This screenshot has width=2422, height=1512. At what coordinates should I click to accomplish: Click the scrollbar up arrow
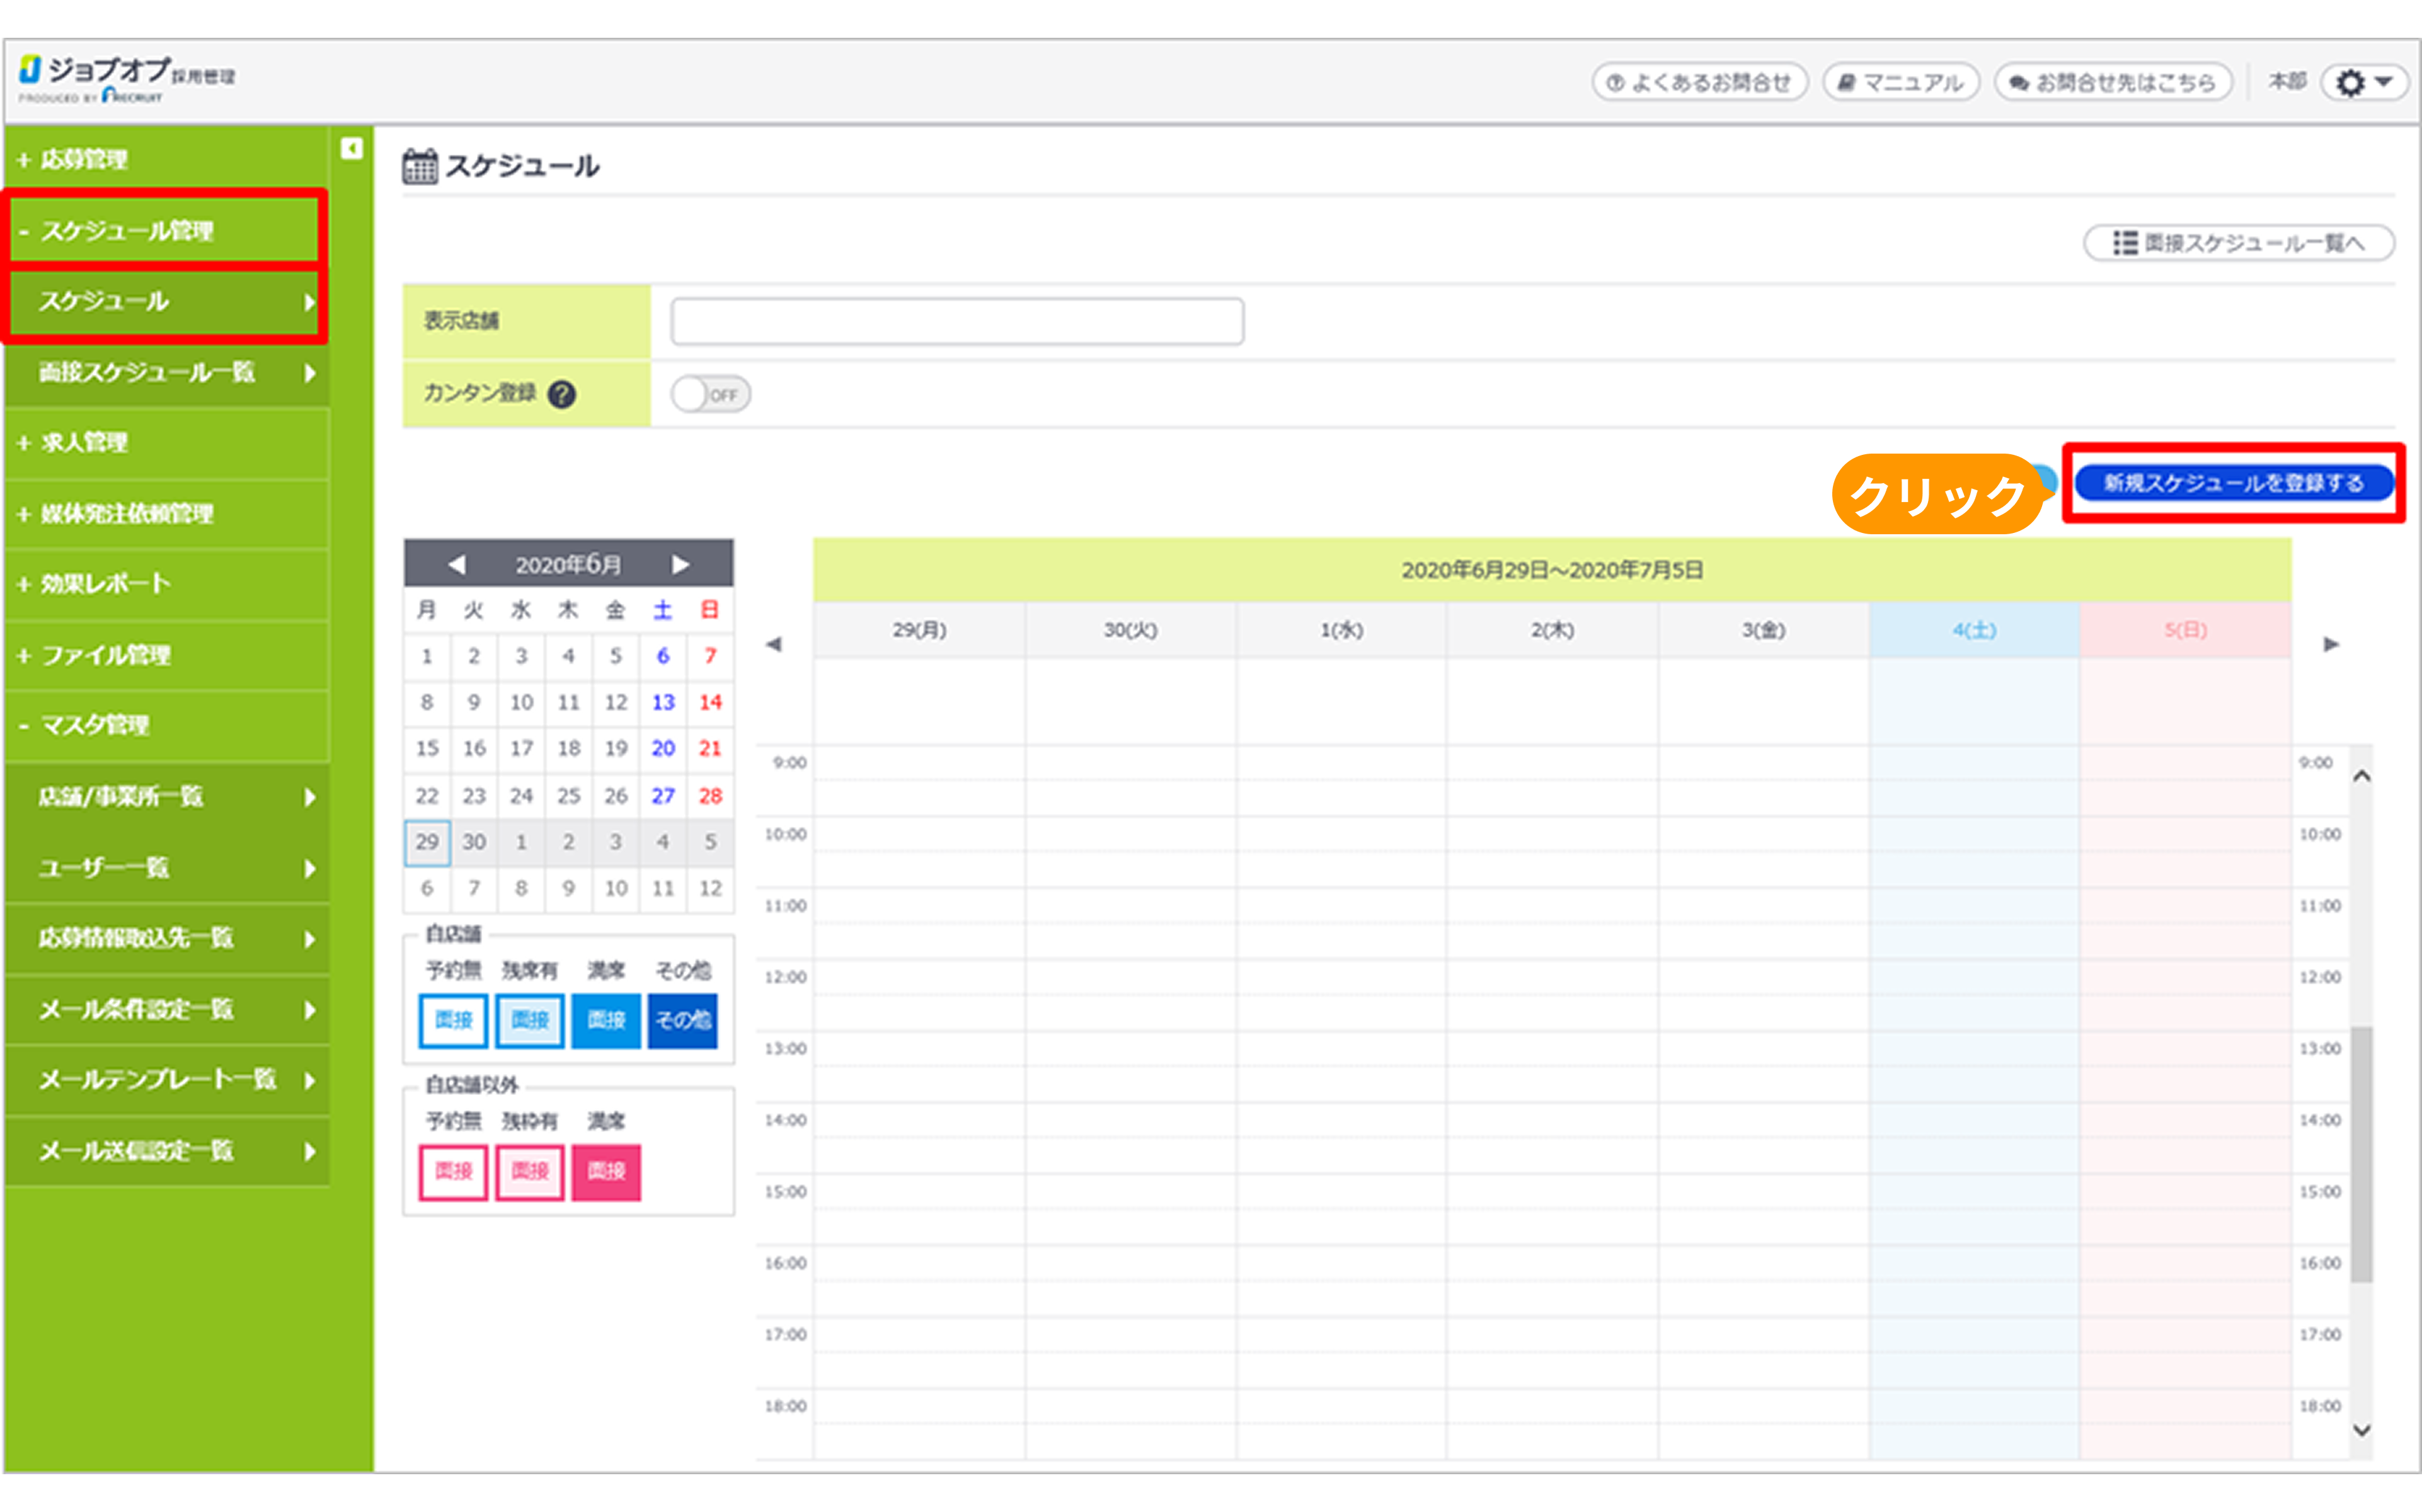(x=2361, y=776)
